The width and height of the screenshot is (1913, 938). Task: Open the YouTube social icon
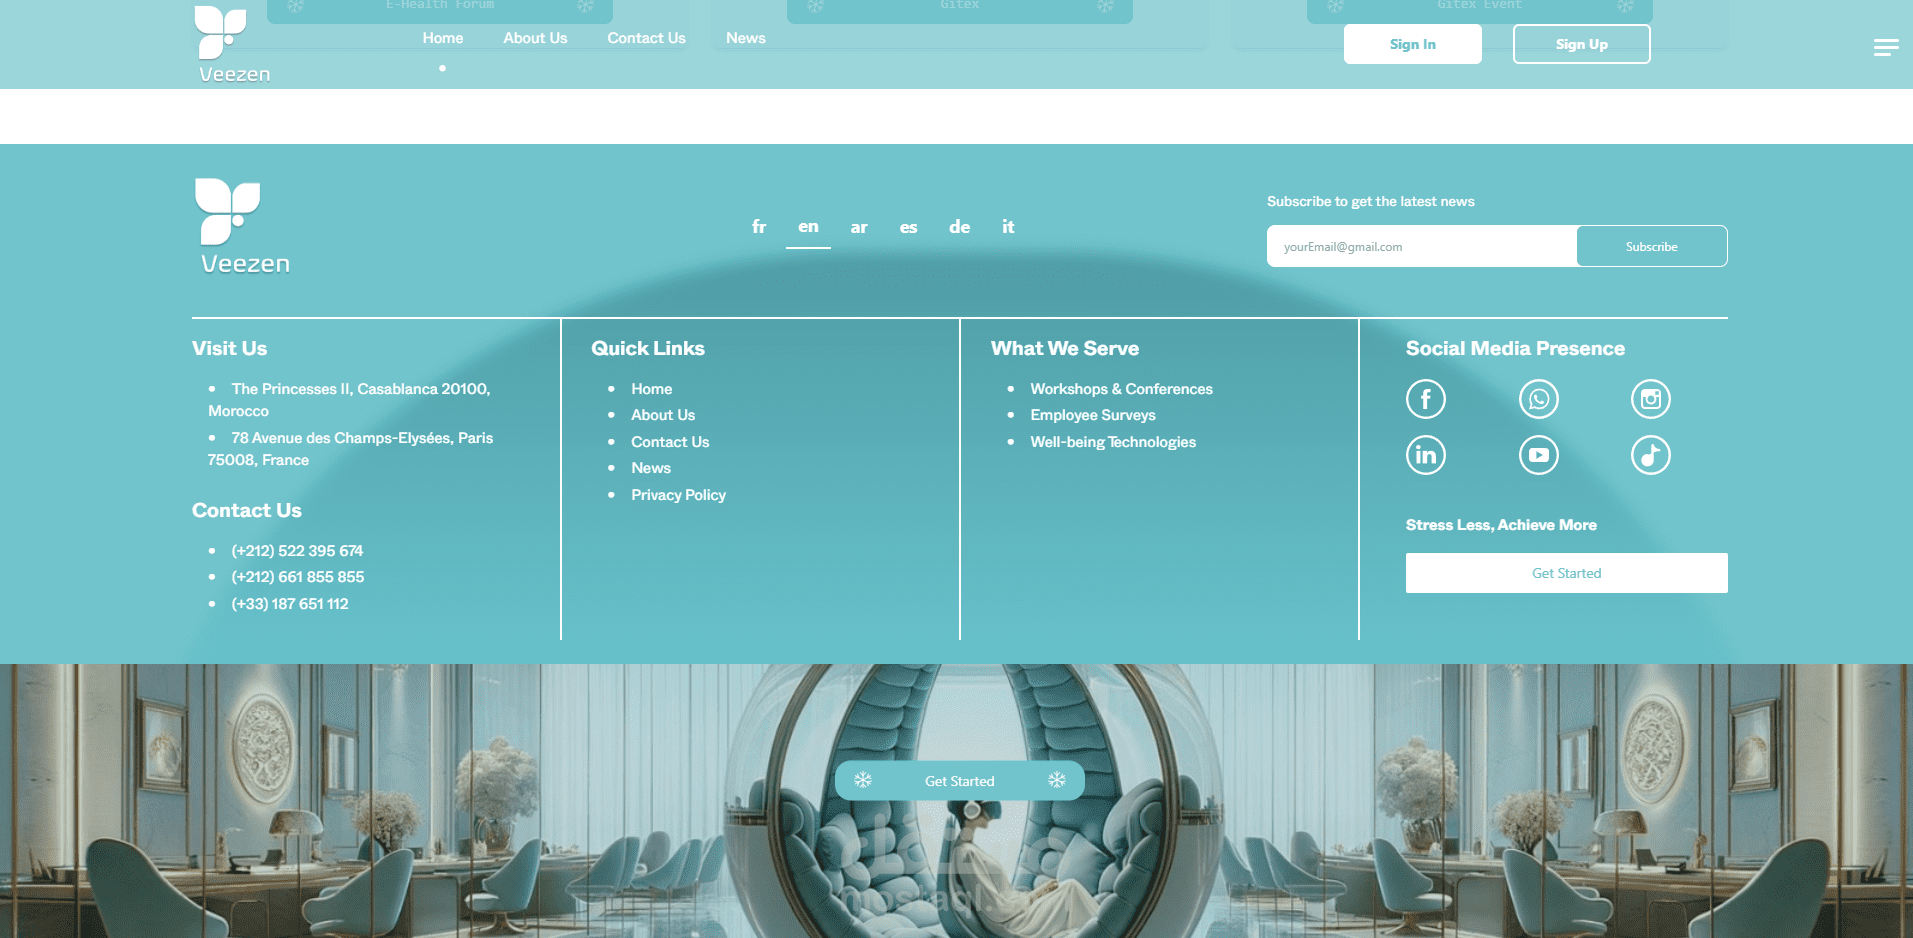pyautogui.click(x=1539, y=455)
